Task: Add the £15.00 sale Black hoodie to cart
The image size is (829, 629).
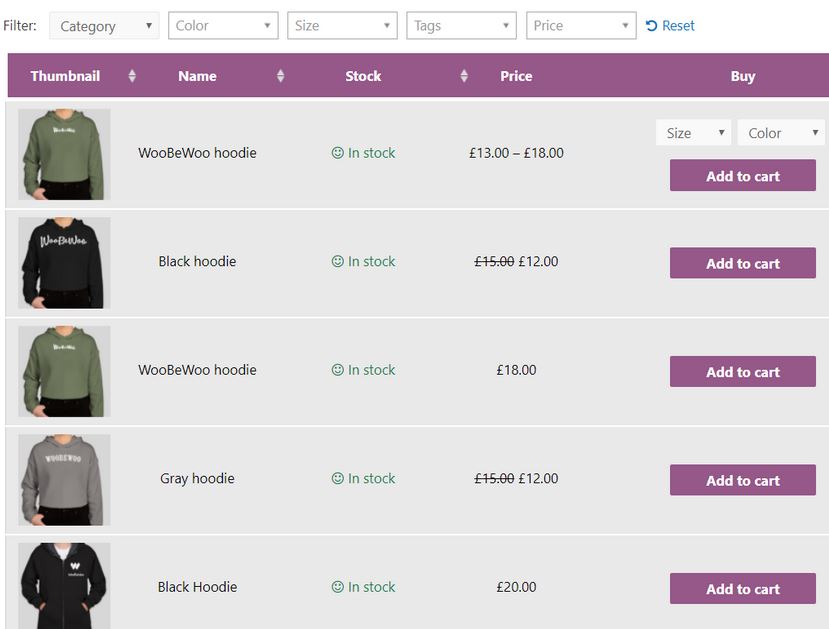Action: point(743,263)
